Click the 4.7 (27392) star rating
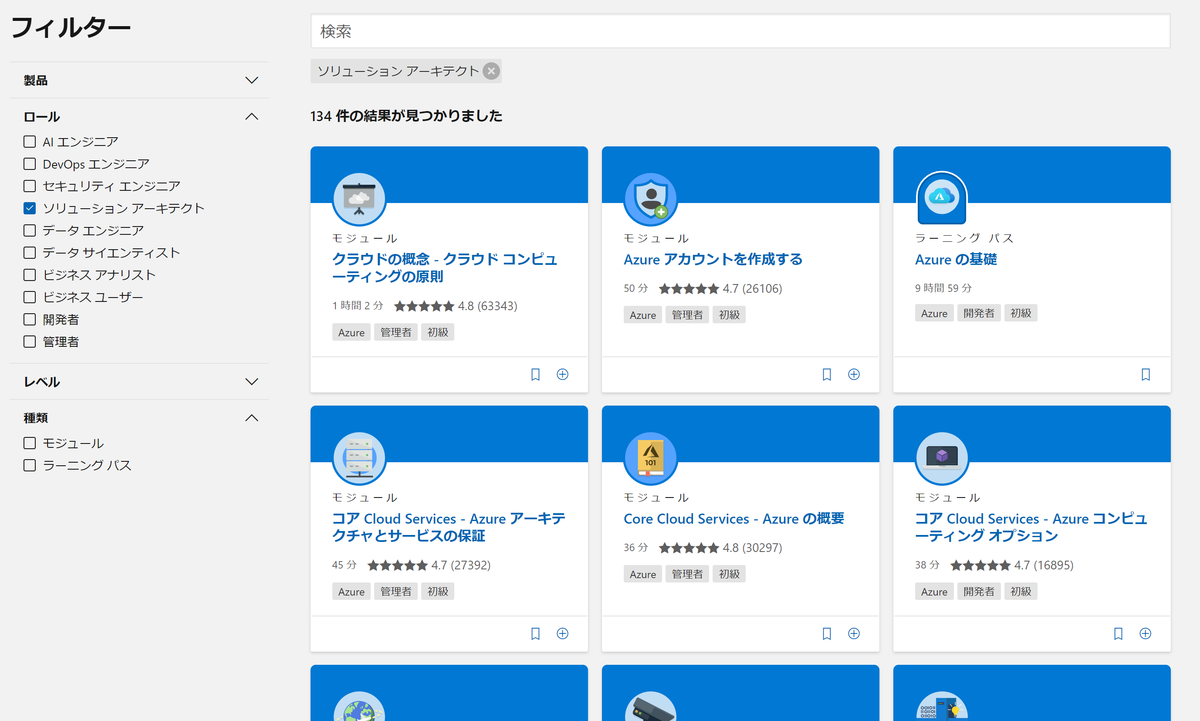The height and width of the screenshot is (721, 1200). [x=429, y=565]
